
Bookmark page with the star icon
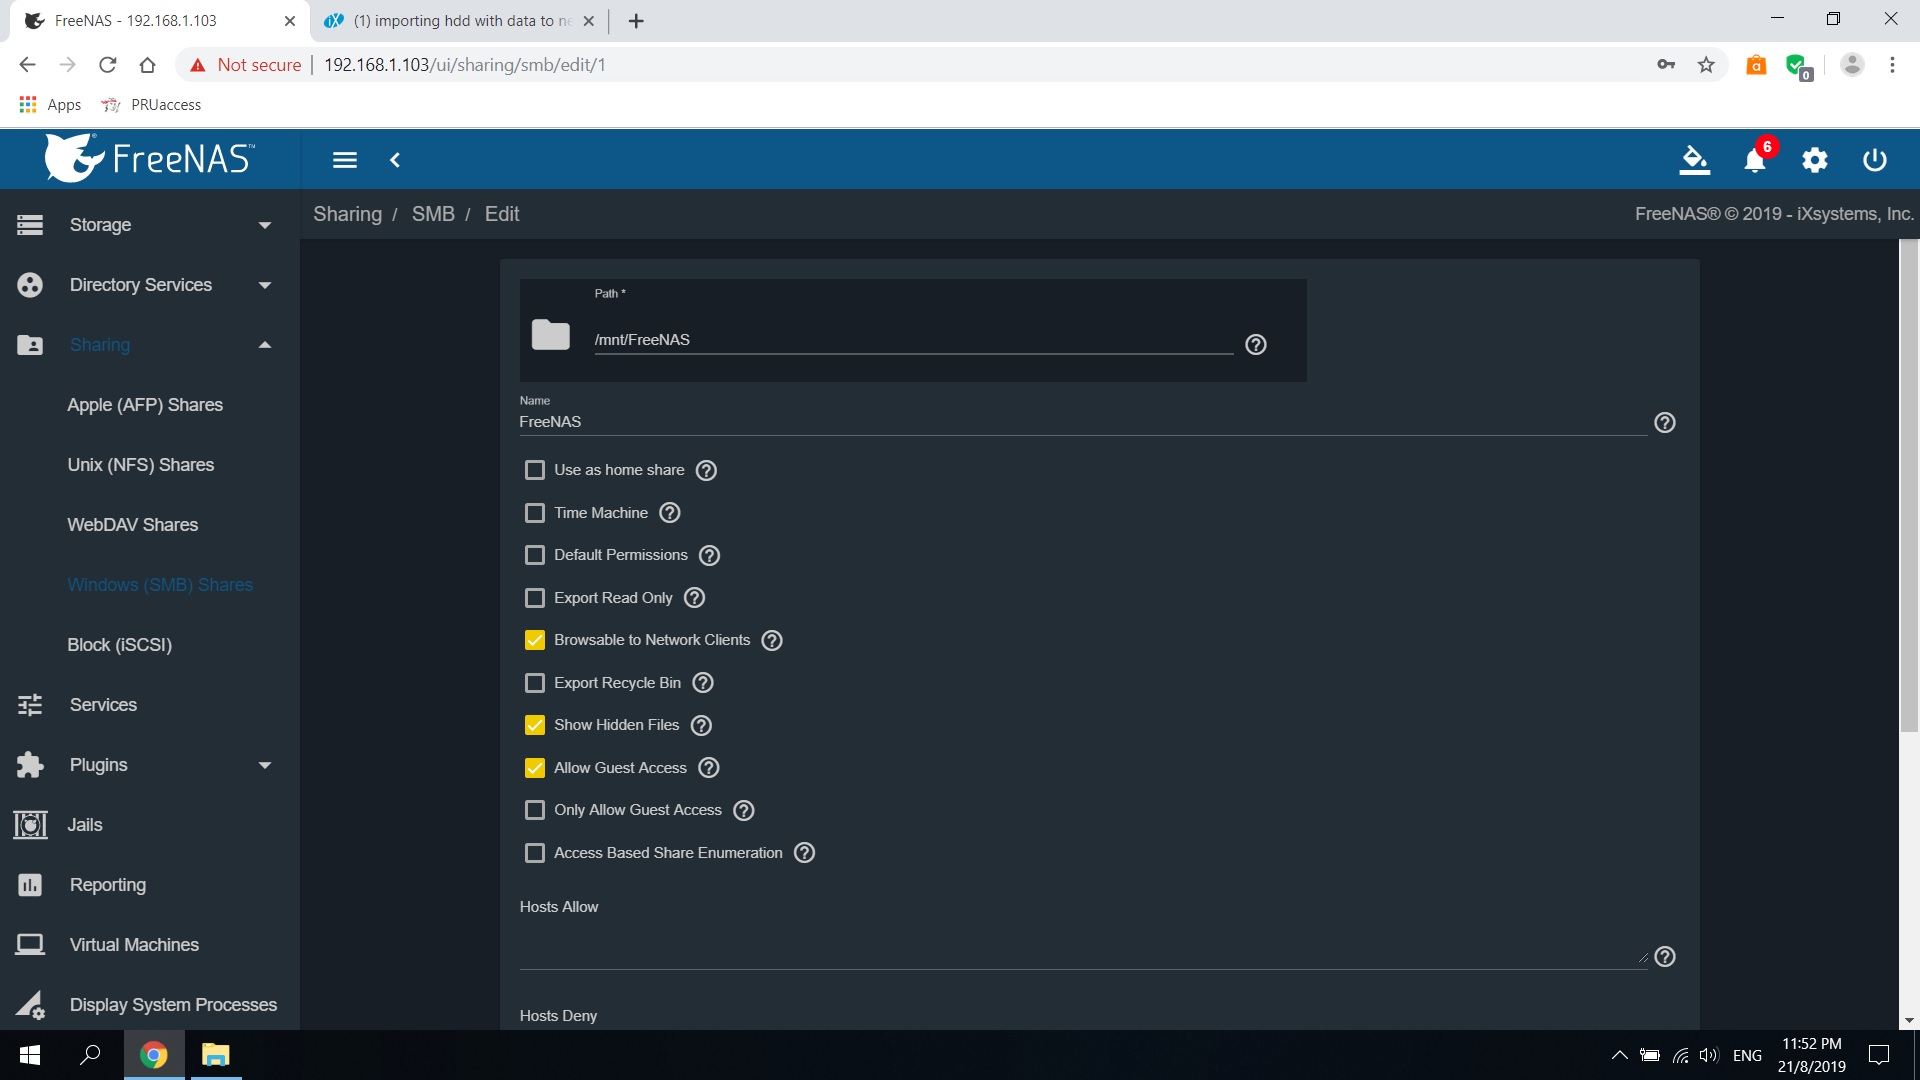(x=1706, y=65)
